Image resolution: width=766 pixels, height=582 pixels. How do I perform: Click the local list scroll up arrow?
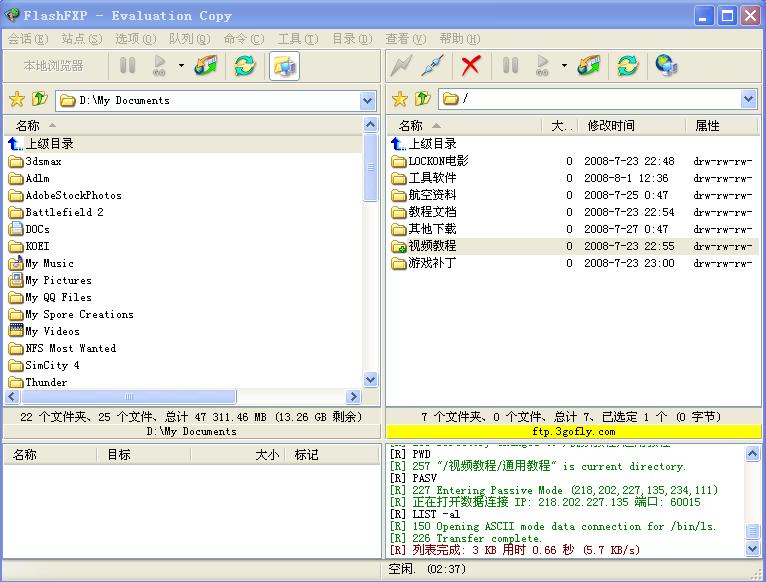click(x=371, y=125)
